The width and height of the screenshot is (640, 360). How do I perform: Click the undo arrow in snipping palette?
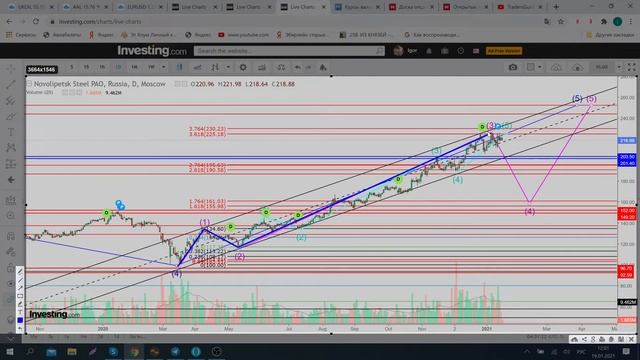(20, 328)
